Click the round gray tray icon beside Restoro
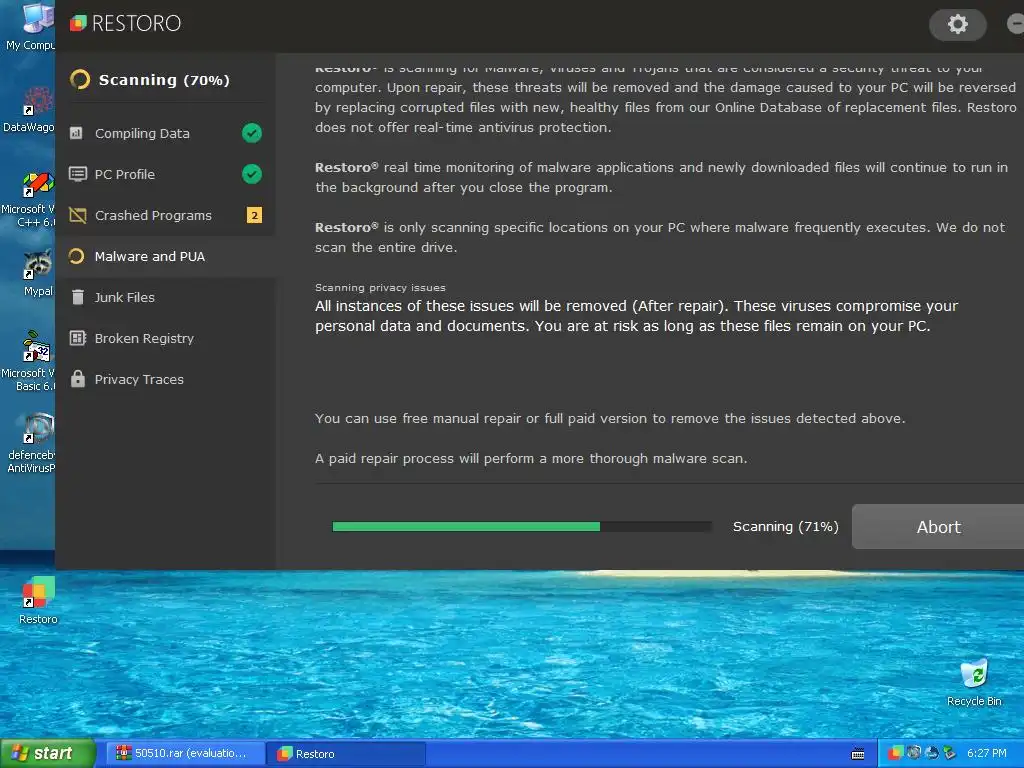 pyautogui.click(x=914, y=753)
